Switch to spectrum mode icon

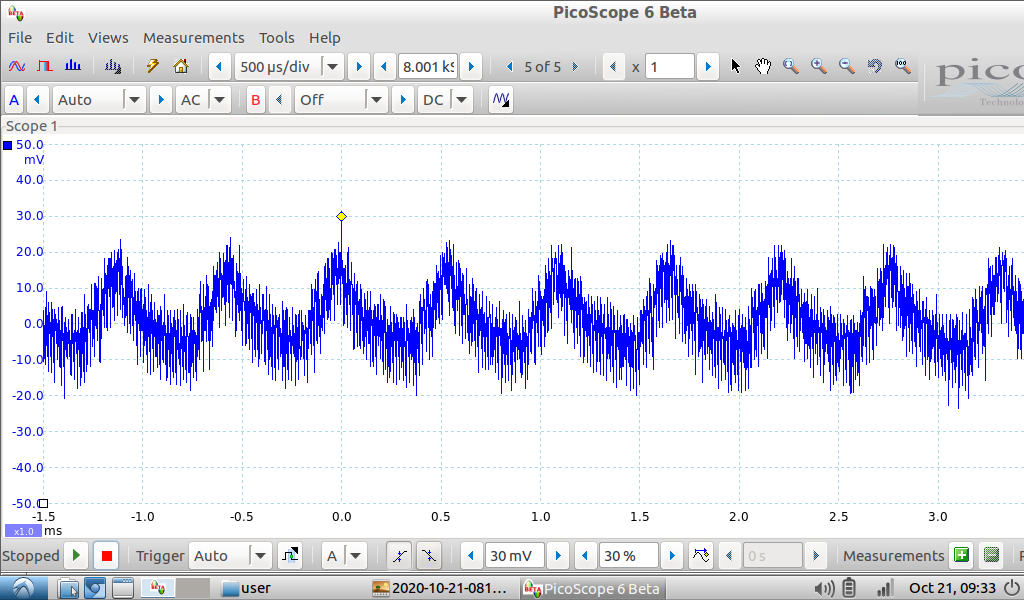pos(72,67)
